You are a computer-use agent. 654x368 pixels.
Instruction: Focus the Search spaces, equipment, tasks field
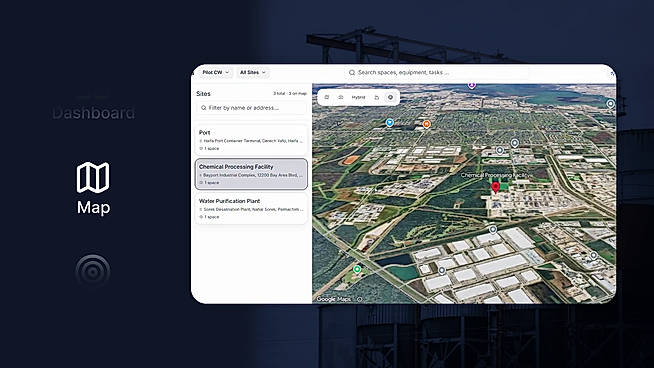(436, 73)
